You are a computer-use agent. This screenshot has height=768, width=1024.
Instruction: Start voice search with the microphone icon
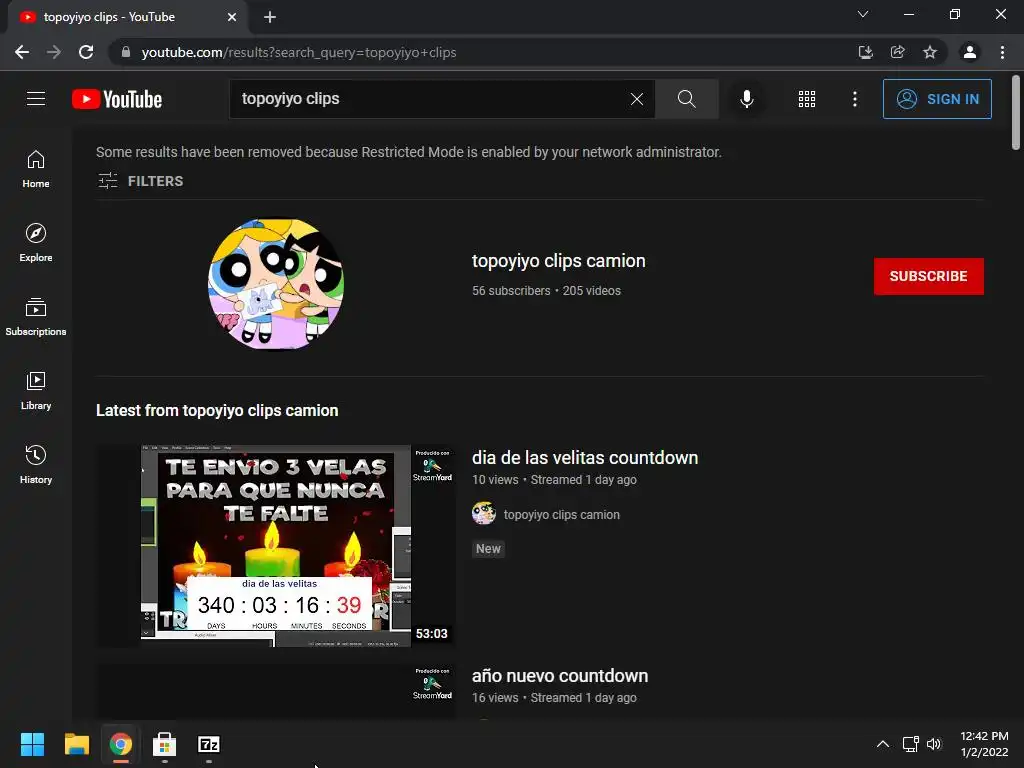(x=746, y=99)
